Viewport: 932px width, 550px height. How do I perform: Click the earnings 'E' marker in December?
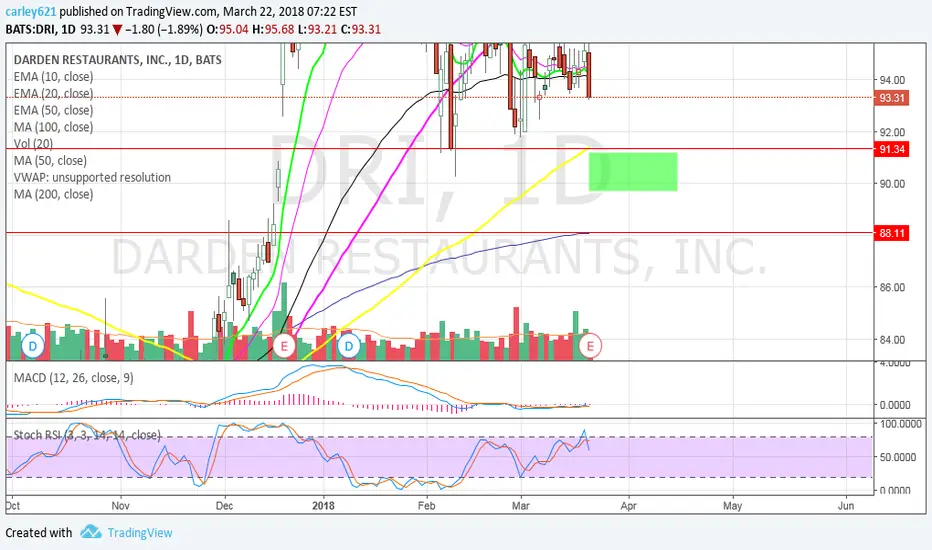(284, 346)
